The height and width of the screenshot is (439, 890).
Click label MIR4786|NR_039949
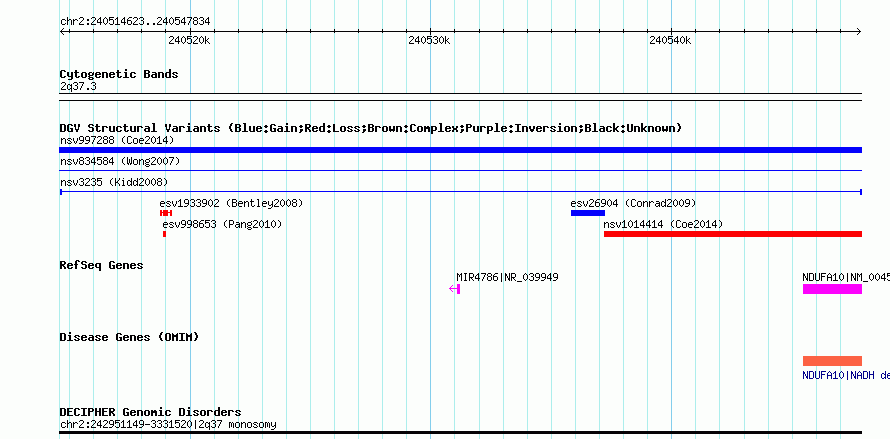click(507, 277)
